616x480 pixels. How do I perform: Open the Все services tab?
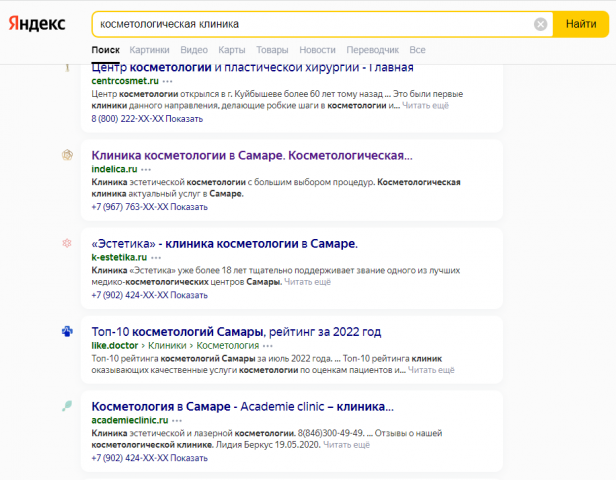click(417, 50)
